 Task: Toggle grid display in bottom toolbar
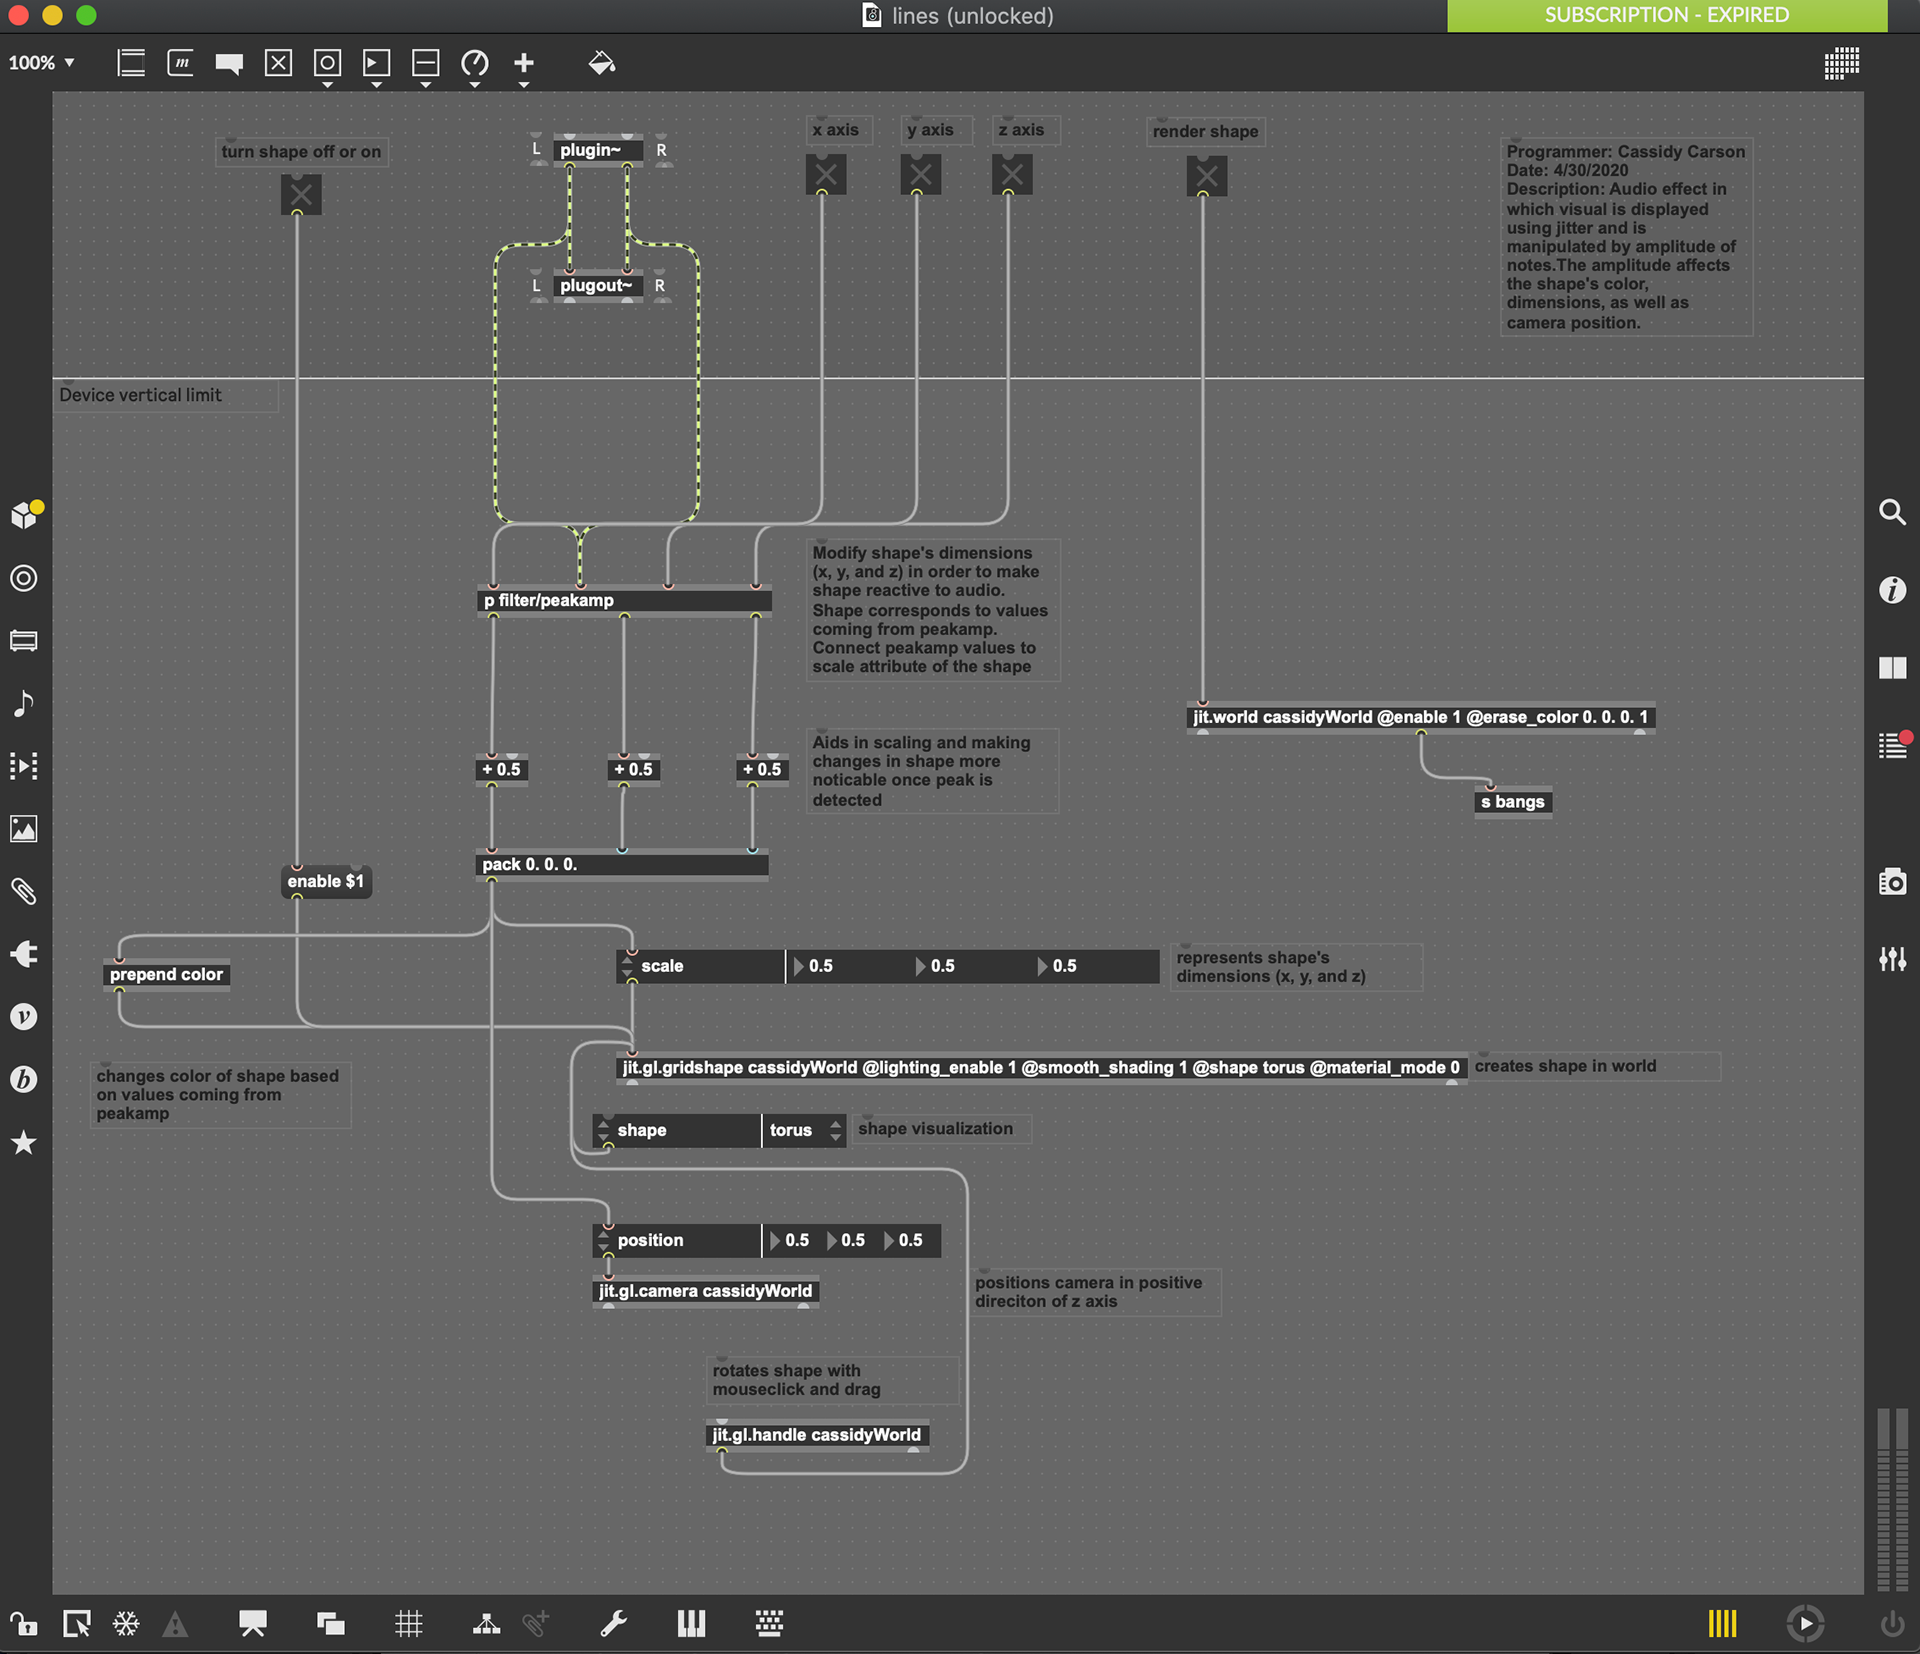(408, 1624)
